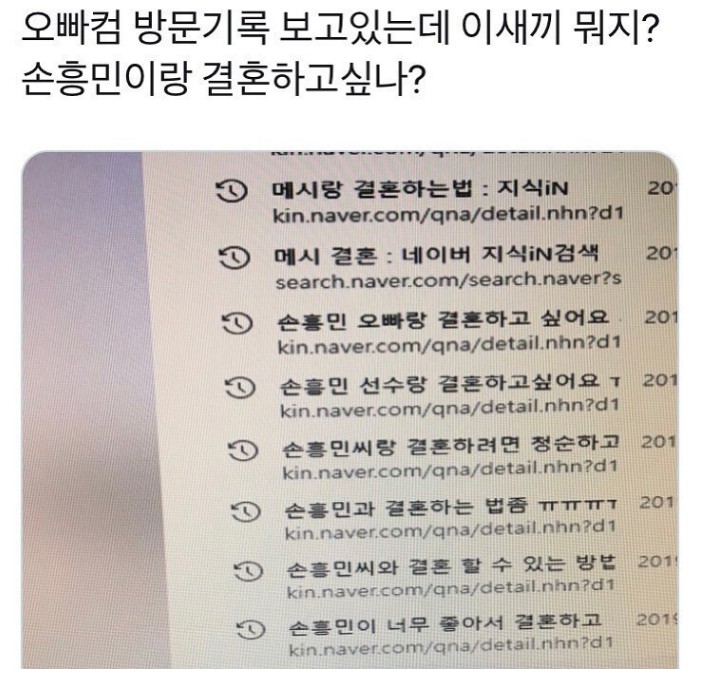Click history icon beside 손흥민과 결혼하는 법좀
This screenshot has width=704, height=681.
tap(246, 512)
